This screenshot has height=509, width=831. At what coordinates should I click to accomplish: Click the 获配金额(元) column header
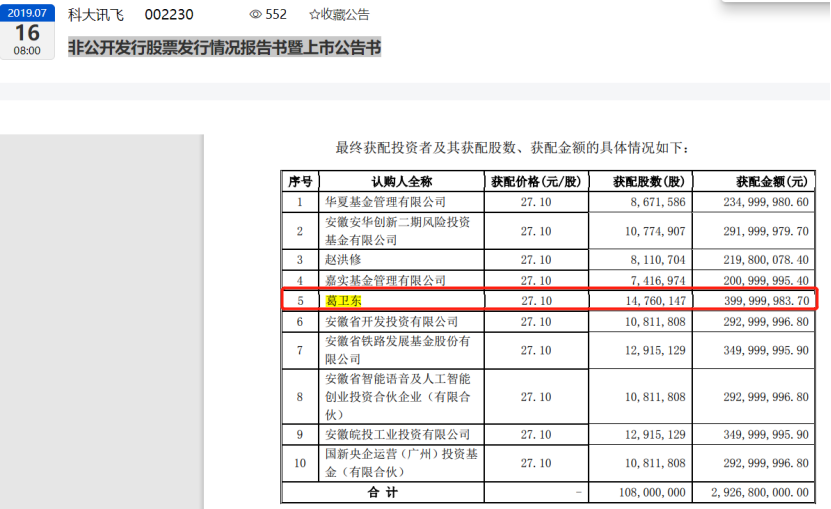(757, 182)
